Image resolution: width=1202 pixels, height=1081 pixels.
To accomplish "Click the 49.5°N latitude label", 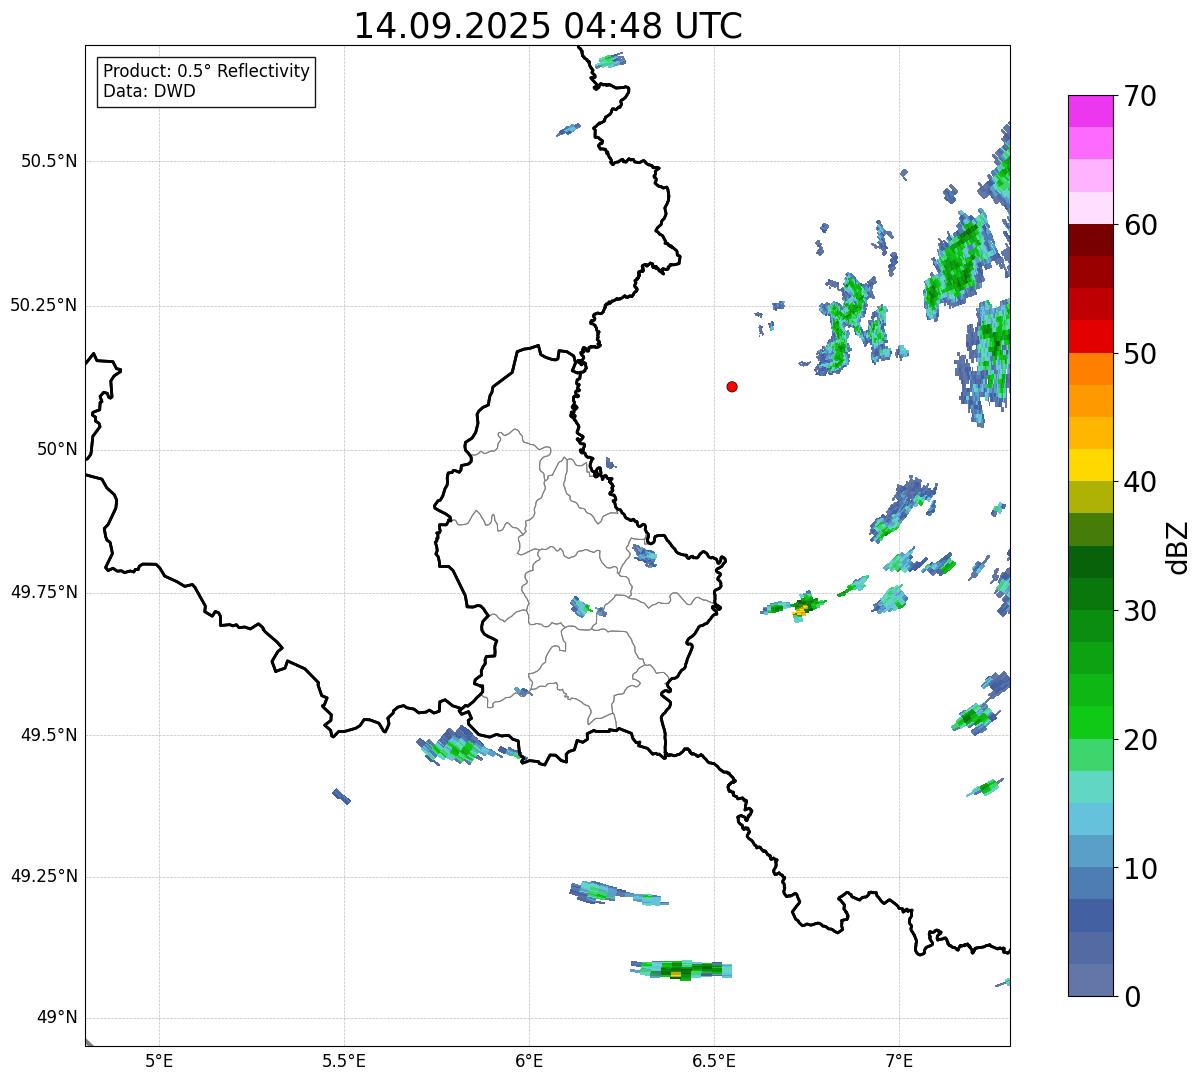I will pyautogui.click(x=49, y=735).
